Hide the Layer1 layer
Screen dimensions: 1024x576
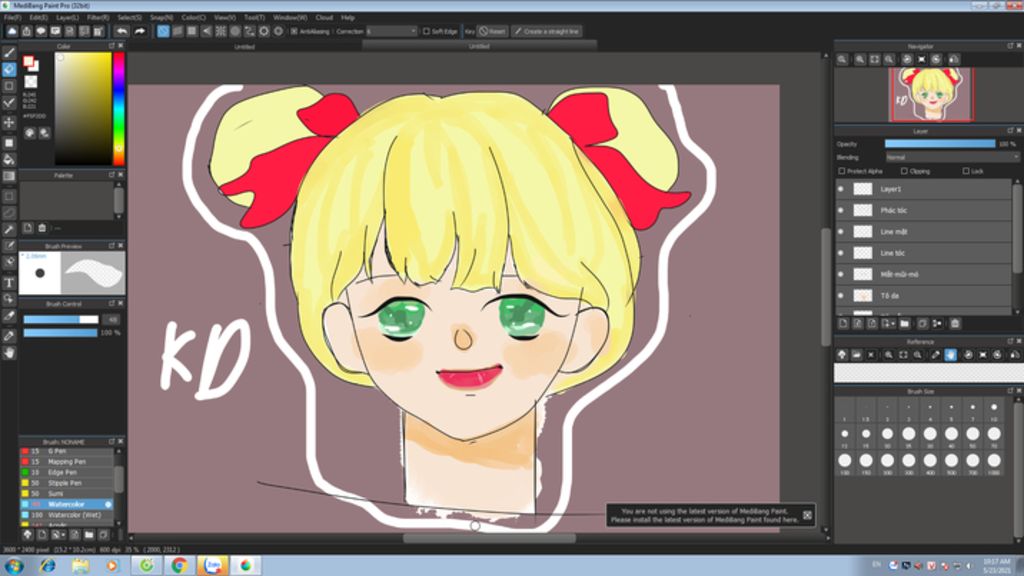(x=841, y=189)
